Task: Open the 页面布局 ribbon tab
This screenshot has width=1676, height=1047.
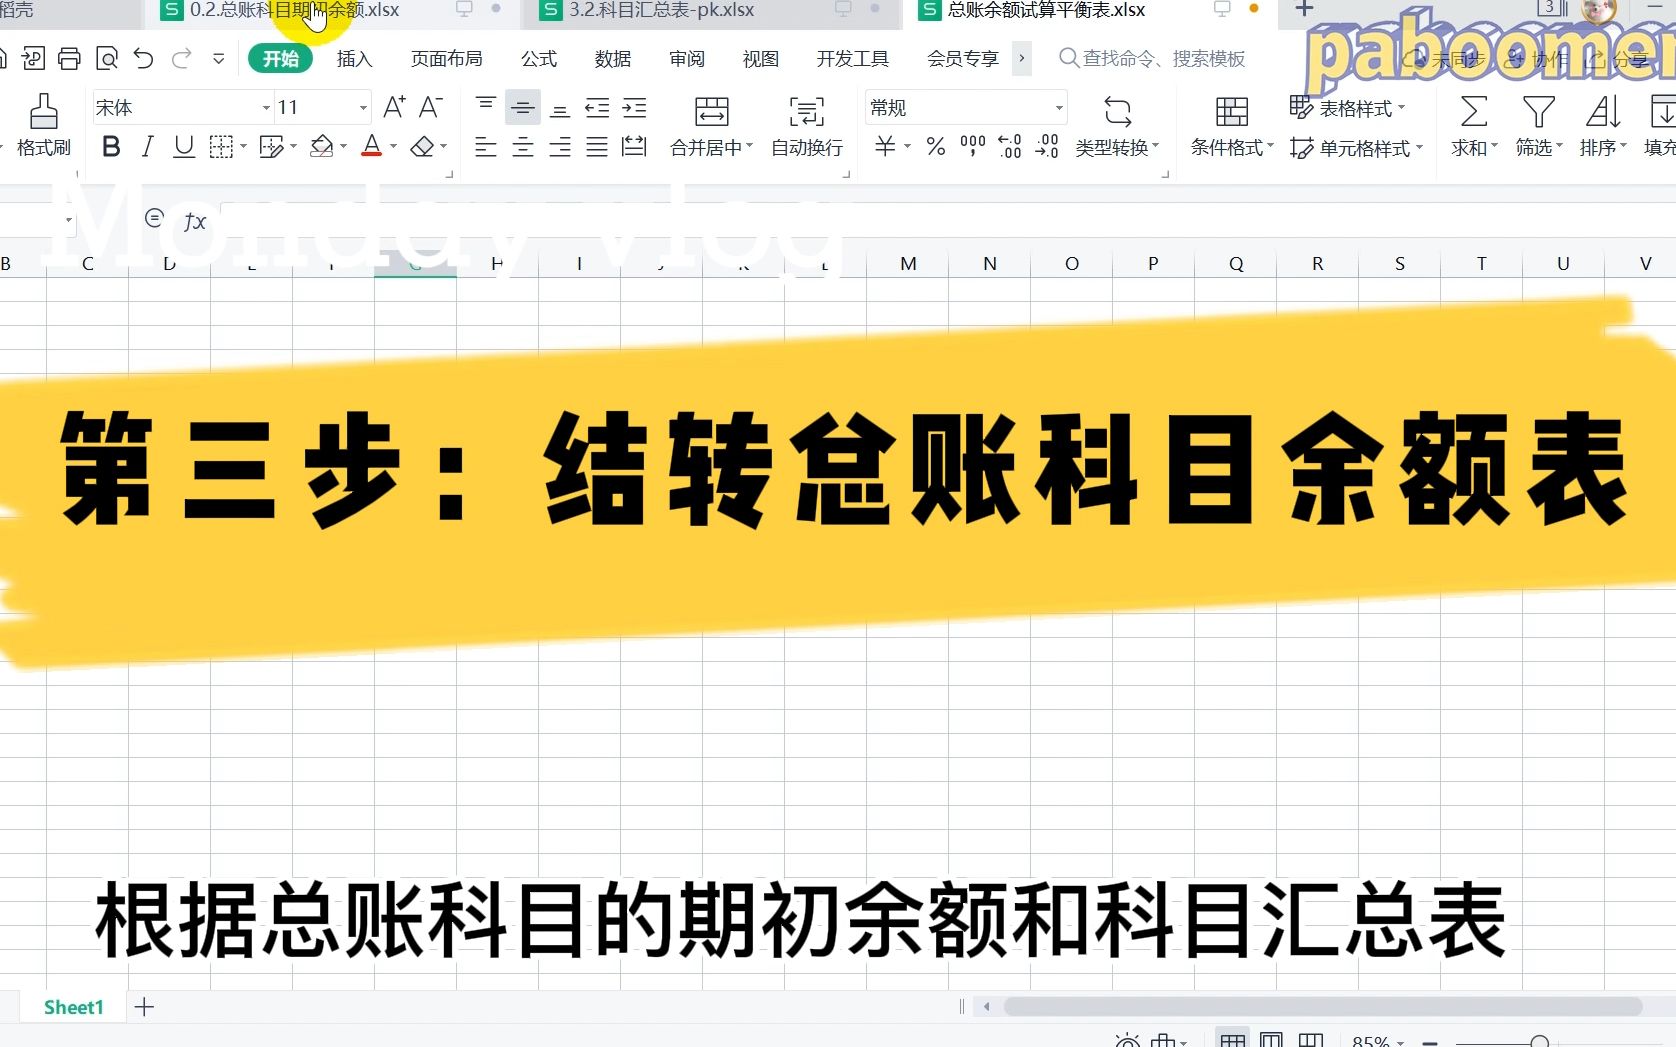Action: (446, 59)
